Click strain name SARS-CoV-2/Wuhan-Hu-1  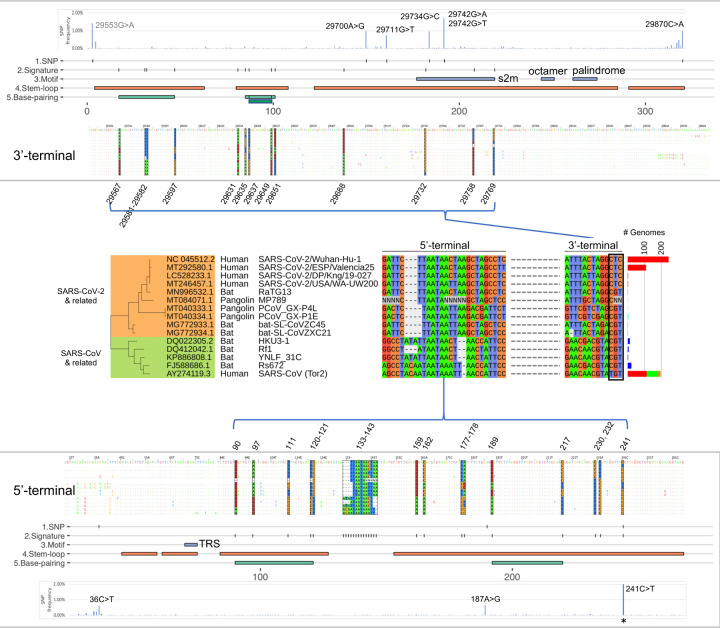tap(310, 259)
